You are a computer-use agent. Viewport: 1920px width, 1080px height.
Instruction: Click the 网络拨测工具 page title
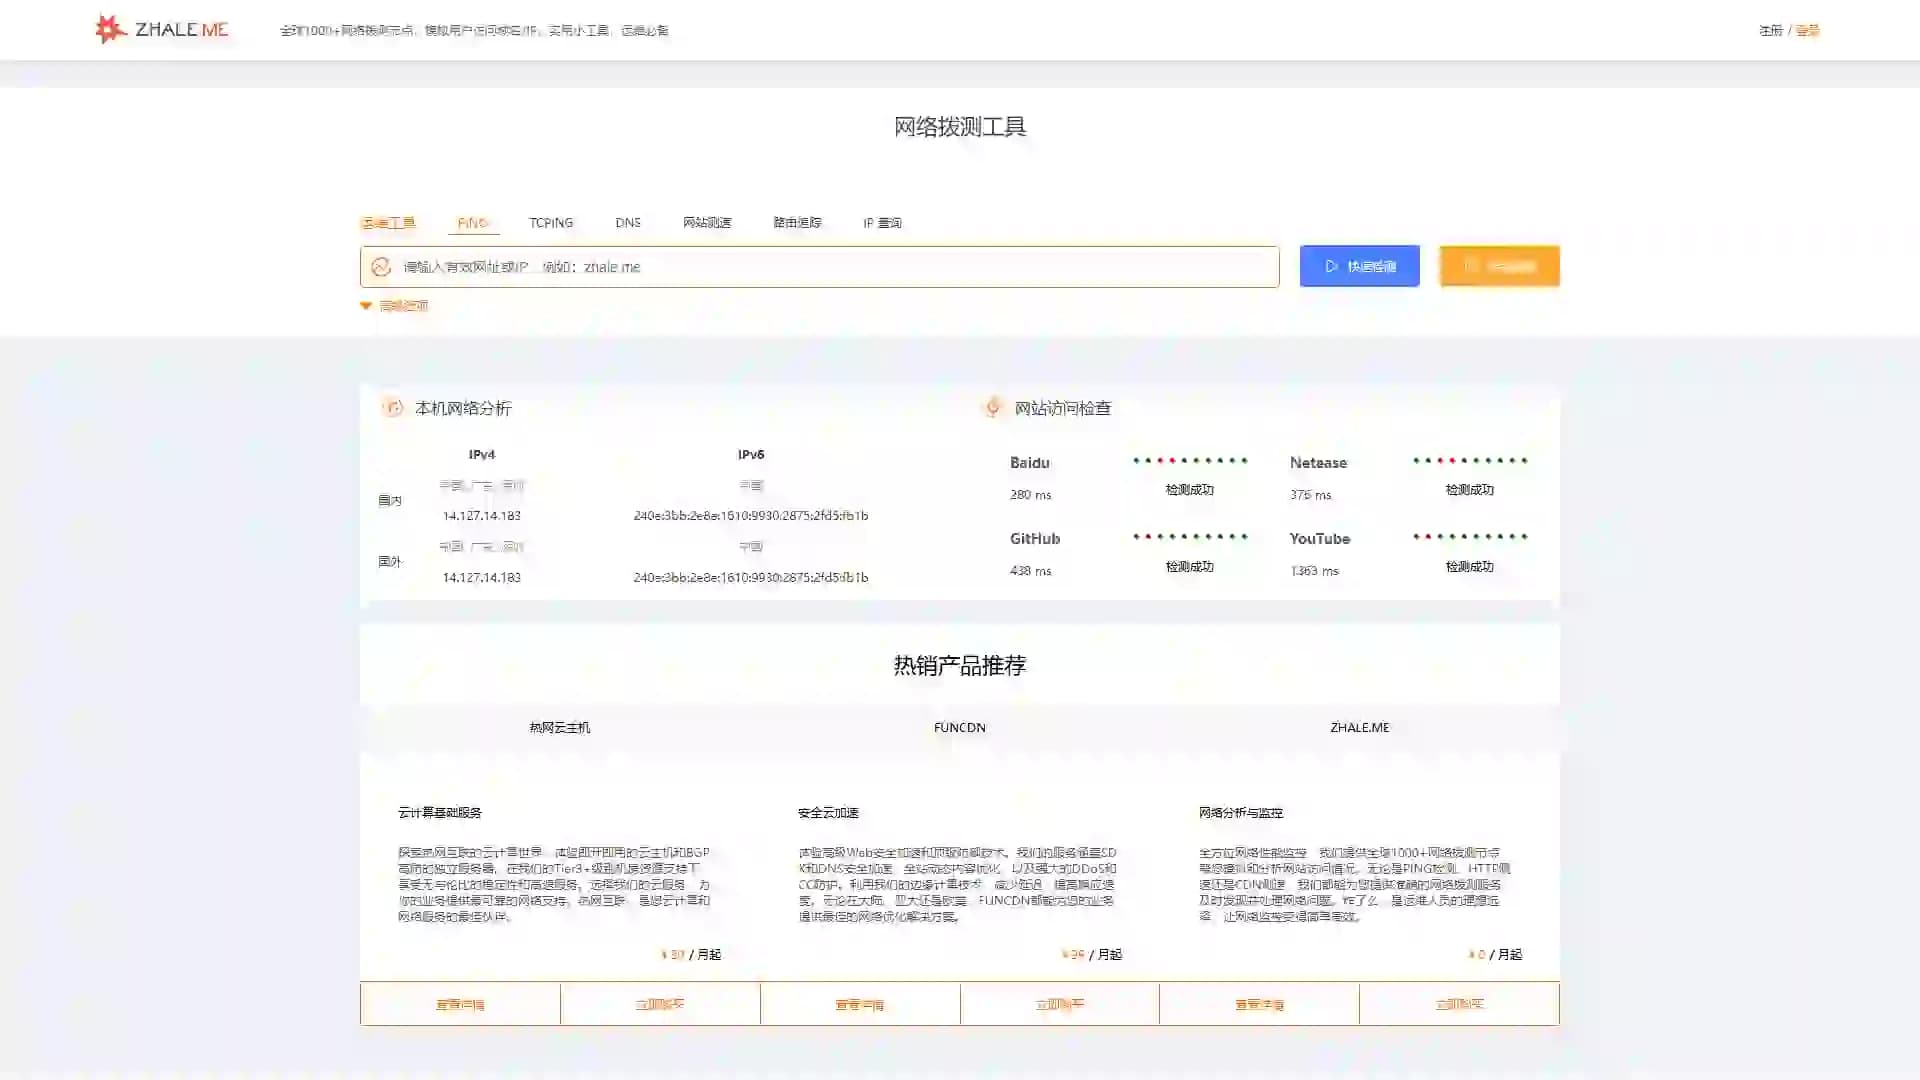point(960,127)
